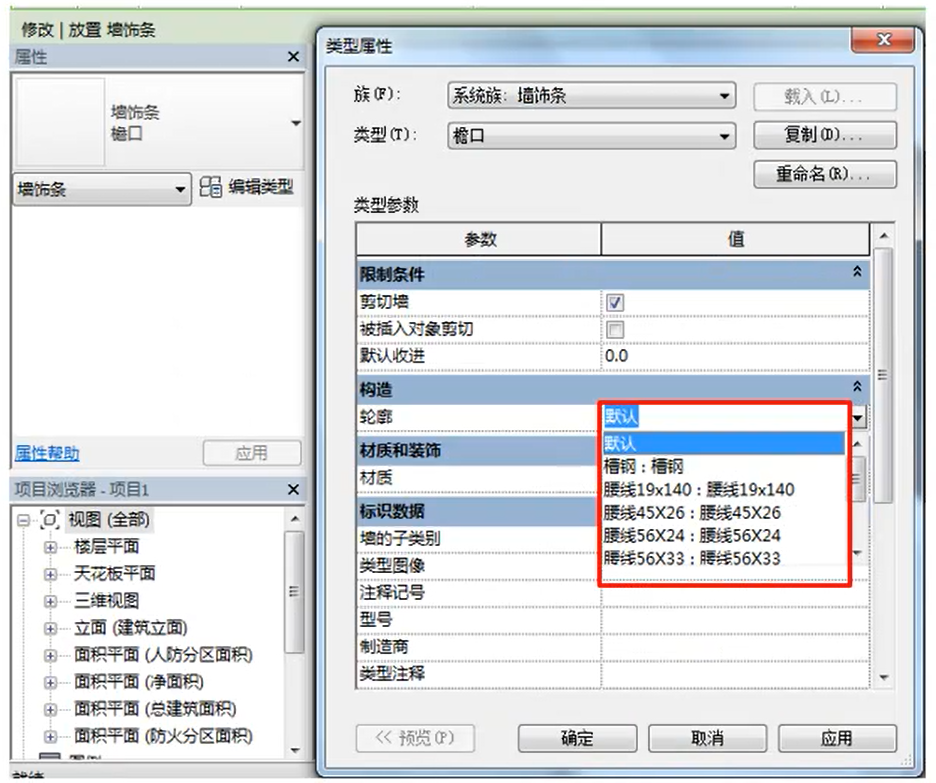Viewport: 936px width, 783px height.
Task: Toggle the 剪切墙 checkbox
Action: [x=616, y=302]
